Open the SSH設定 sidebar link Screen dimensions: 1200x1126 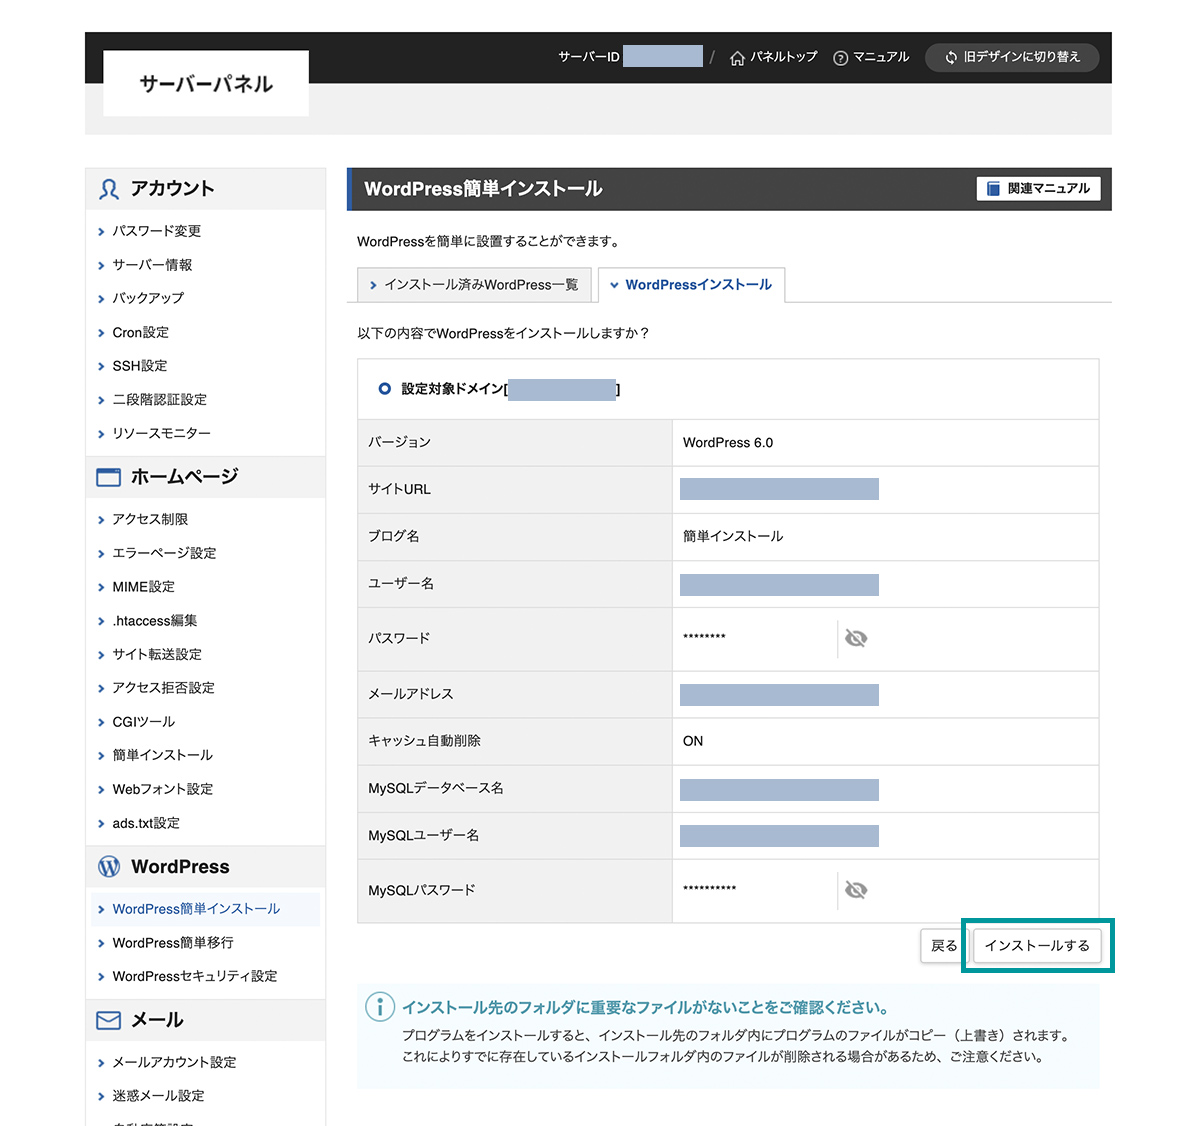coord(140,366)
